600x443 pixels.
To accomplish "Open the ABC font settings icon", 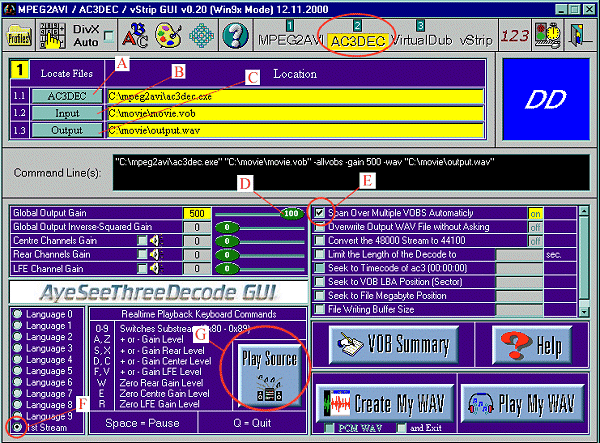I will (x=135, y=35).
